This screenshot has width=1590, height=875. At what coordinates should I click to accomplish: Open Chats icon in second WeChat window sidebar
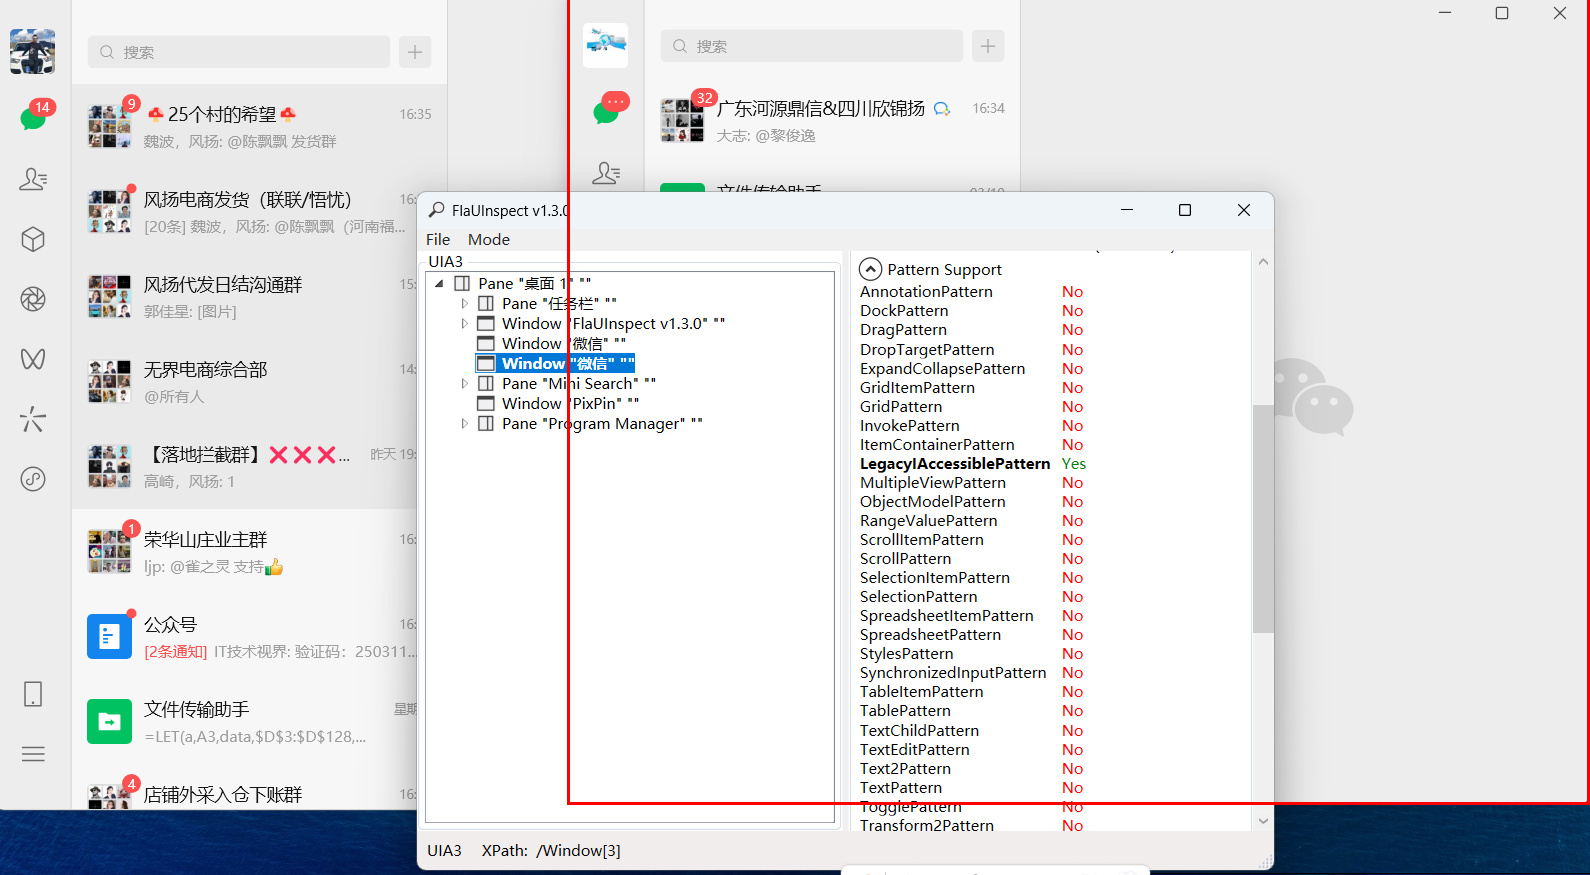tap(609, 108)
